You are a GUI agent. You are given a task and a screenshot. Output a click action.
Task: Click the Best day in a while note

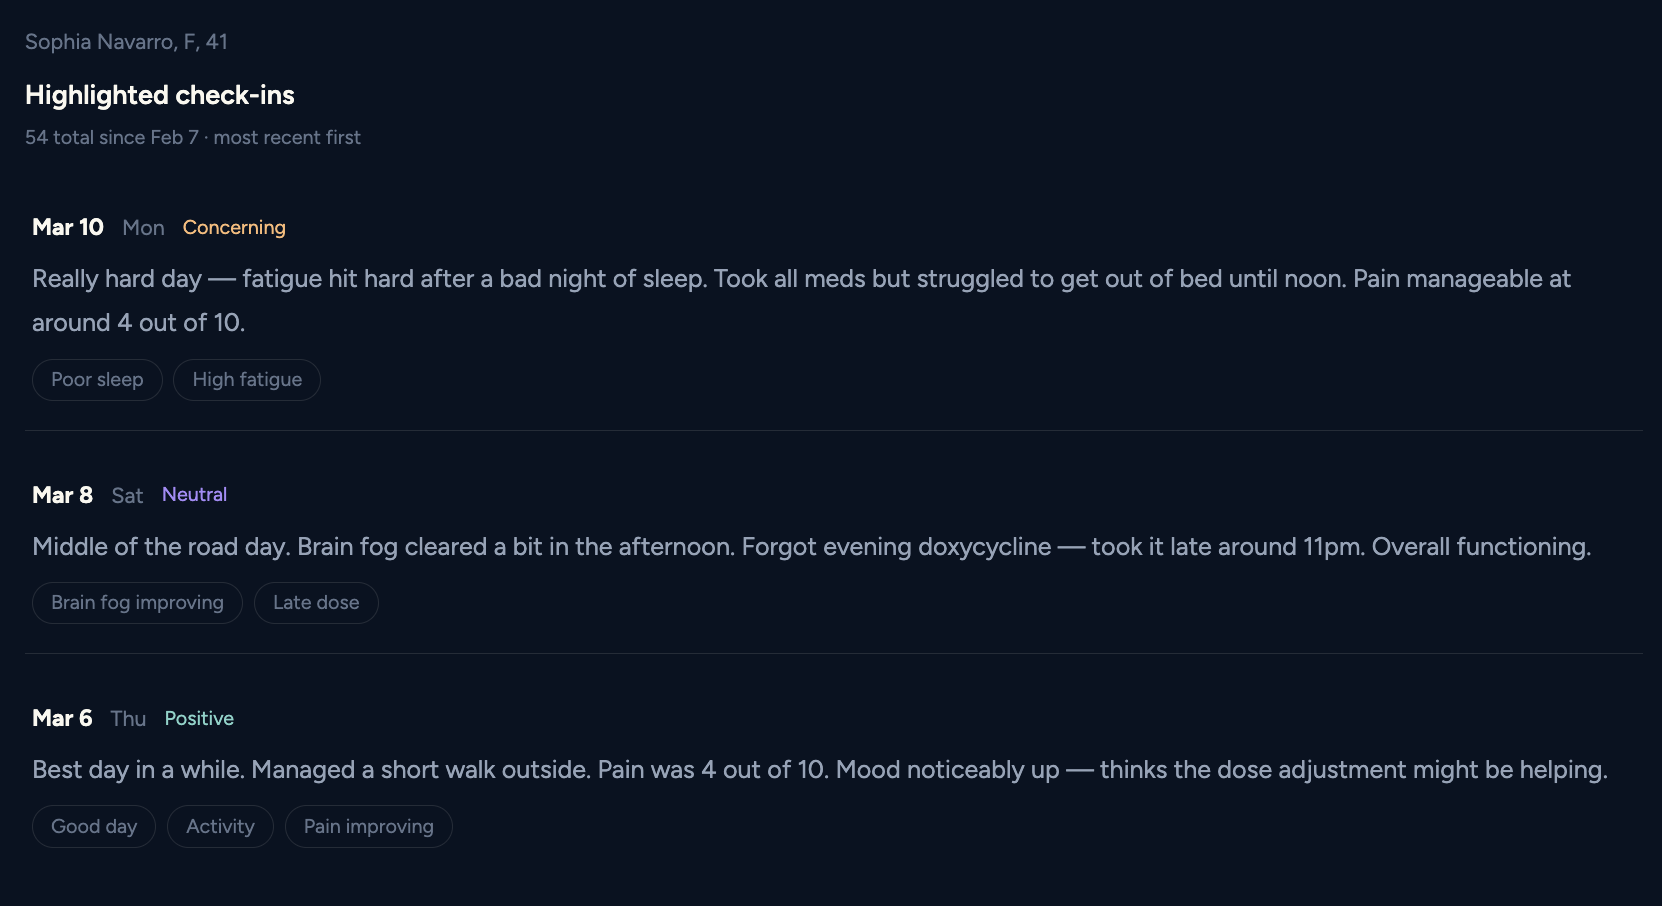[820, 770]
